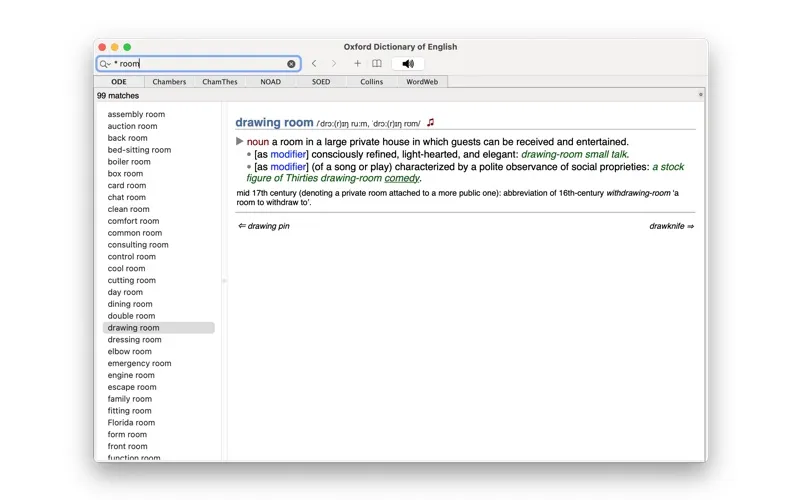
Task: Select 'chat room' in the list
Action: coord(127,197)
